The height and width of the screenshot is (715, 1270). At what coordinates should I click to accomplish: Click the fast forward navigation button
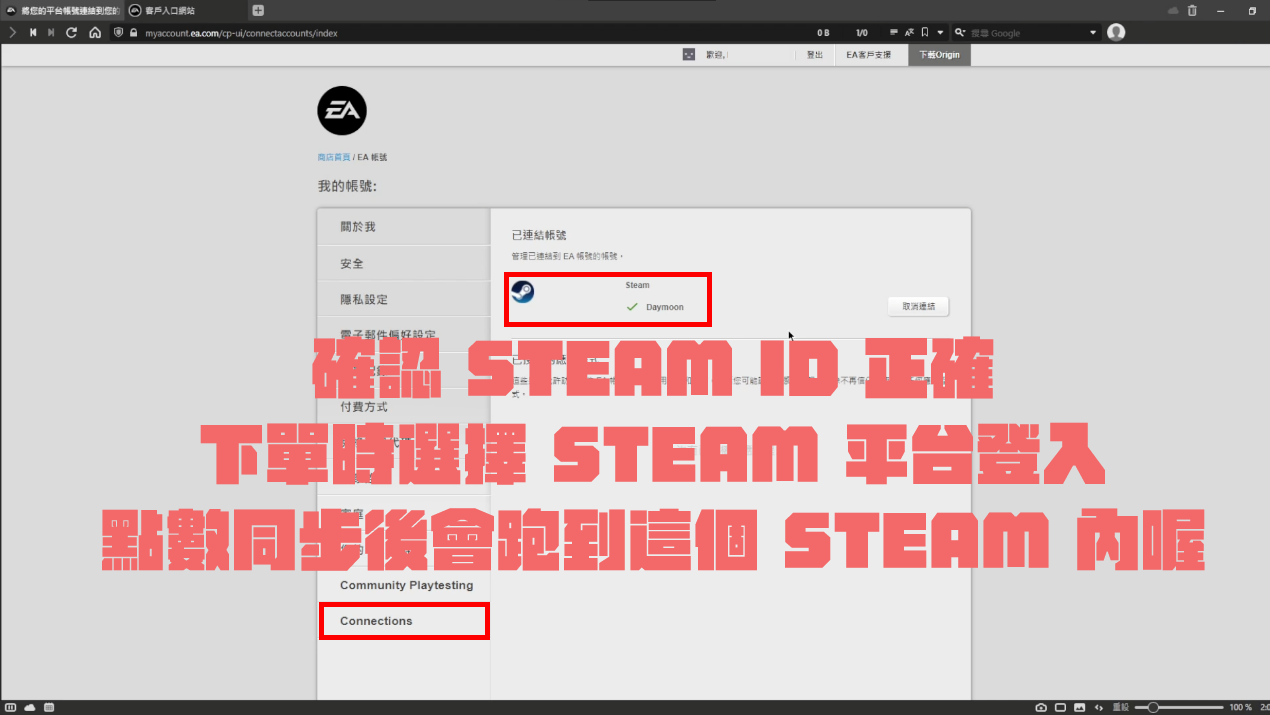point(51,32)
